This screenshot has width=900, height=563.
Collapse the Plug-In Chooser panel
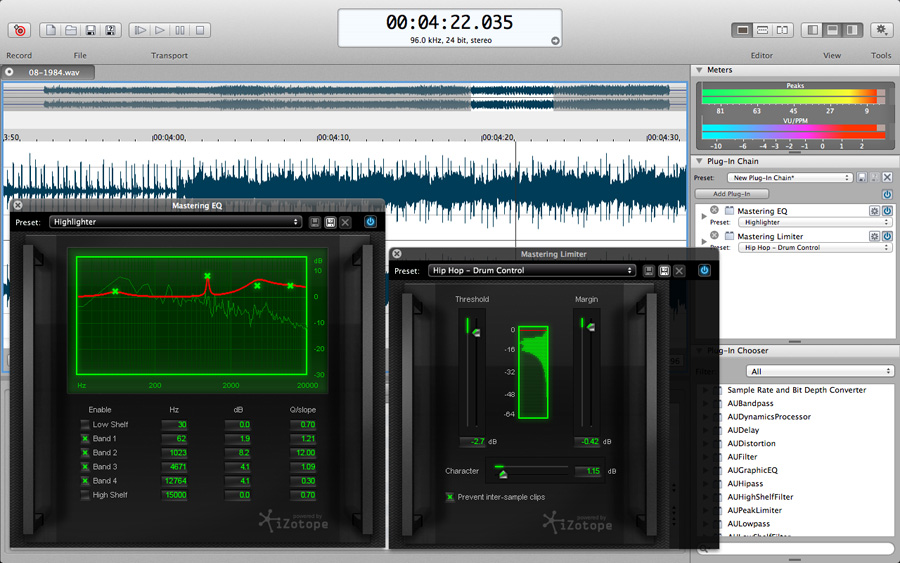699,351
